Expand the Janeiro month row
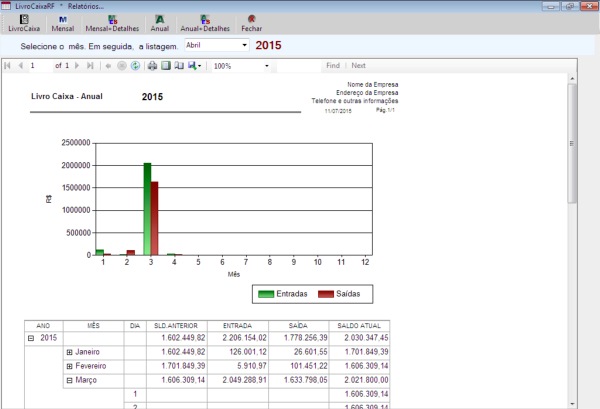 69,352
